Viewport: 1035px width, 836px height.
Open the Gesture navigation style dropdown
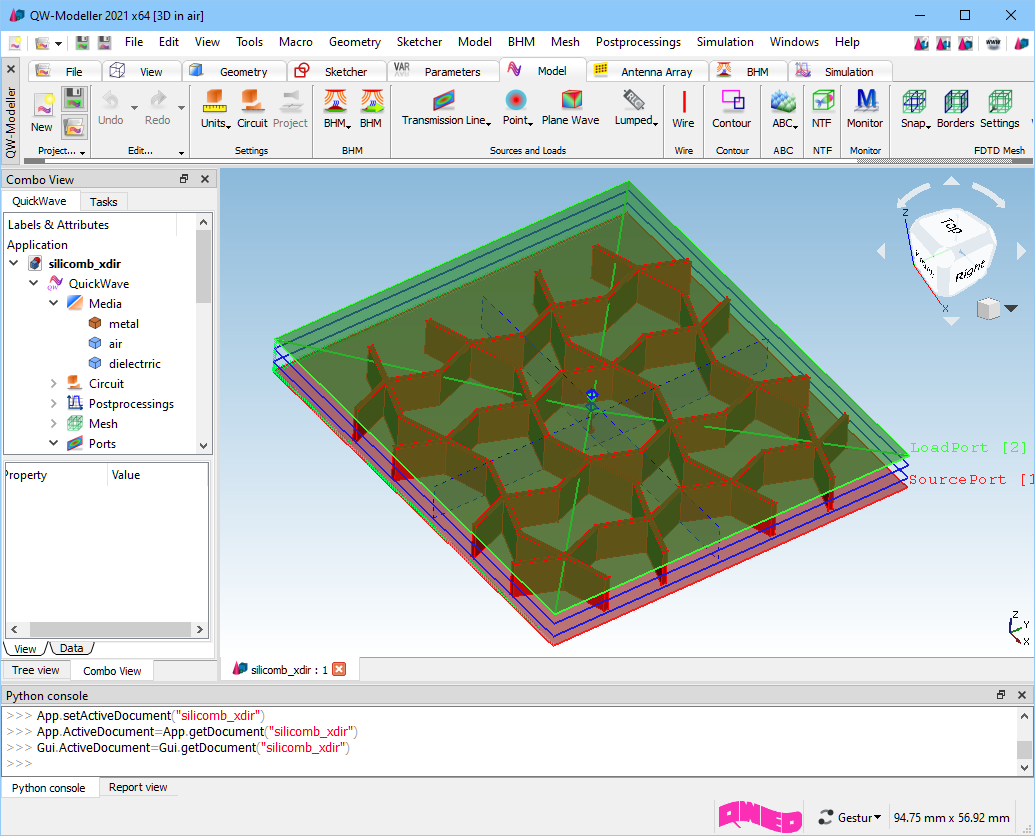pos(851,818)
